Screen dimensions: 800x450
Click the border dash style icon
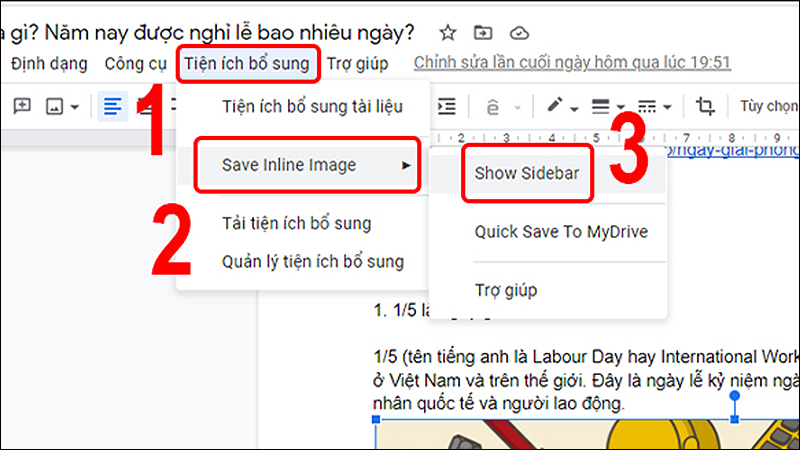[647, 107]
